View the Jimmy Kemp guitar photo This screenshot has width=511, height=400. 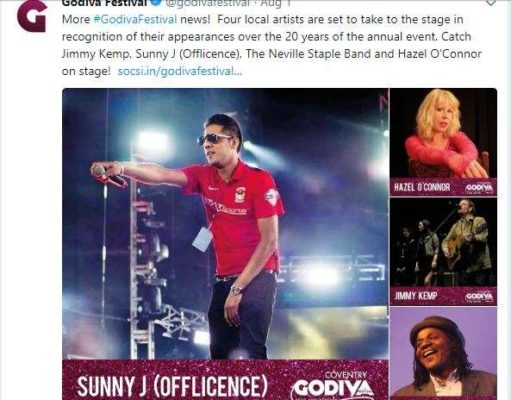pos(443,242)
